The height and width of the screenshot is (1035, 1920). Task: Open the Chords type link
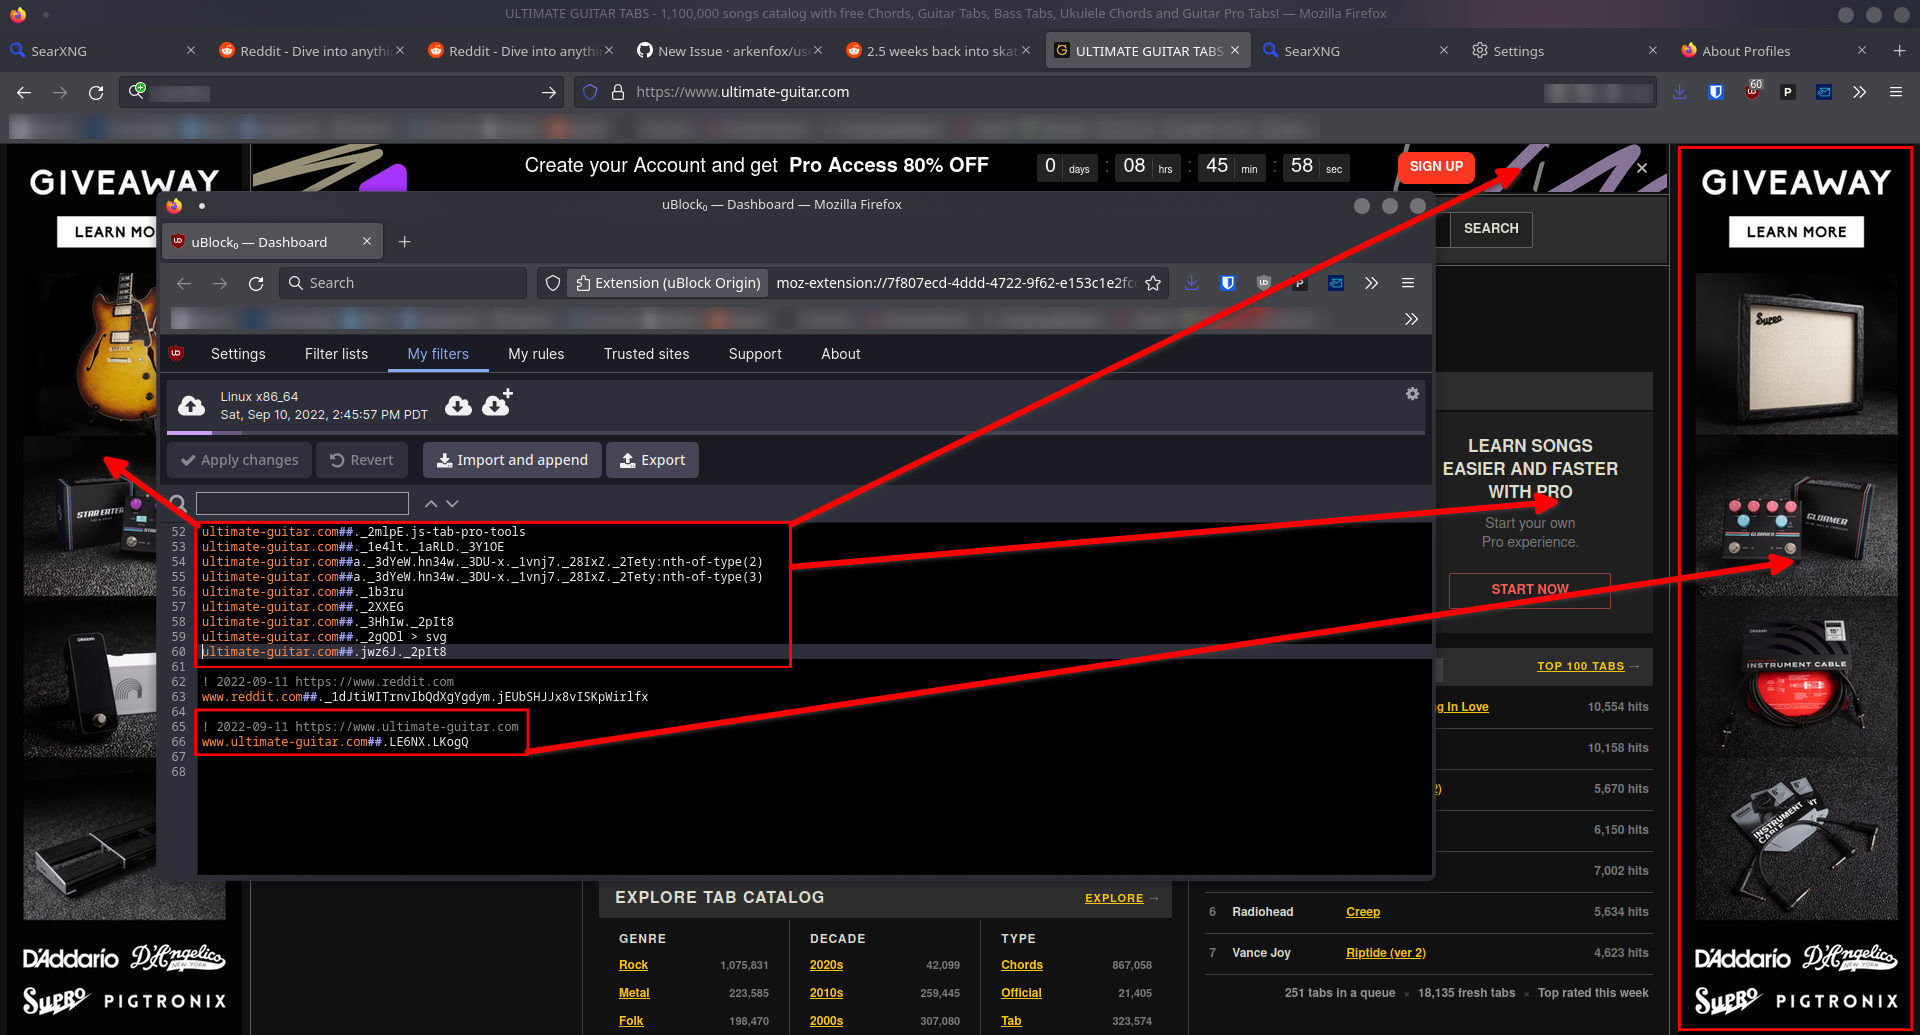pos(1022,965)
